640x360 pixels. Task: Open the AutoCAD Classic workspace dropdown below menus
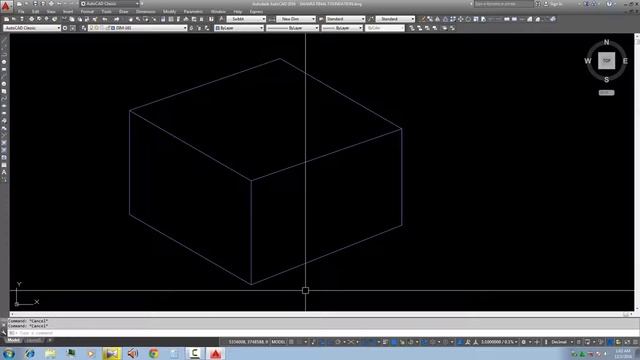[x=32, y=28]
